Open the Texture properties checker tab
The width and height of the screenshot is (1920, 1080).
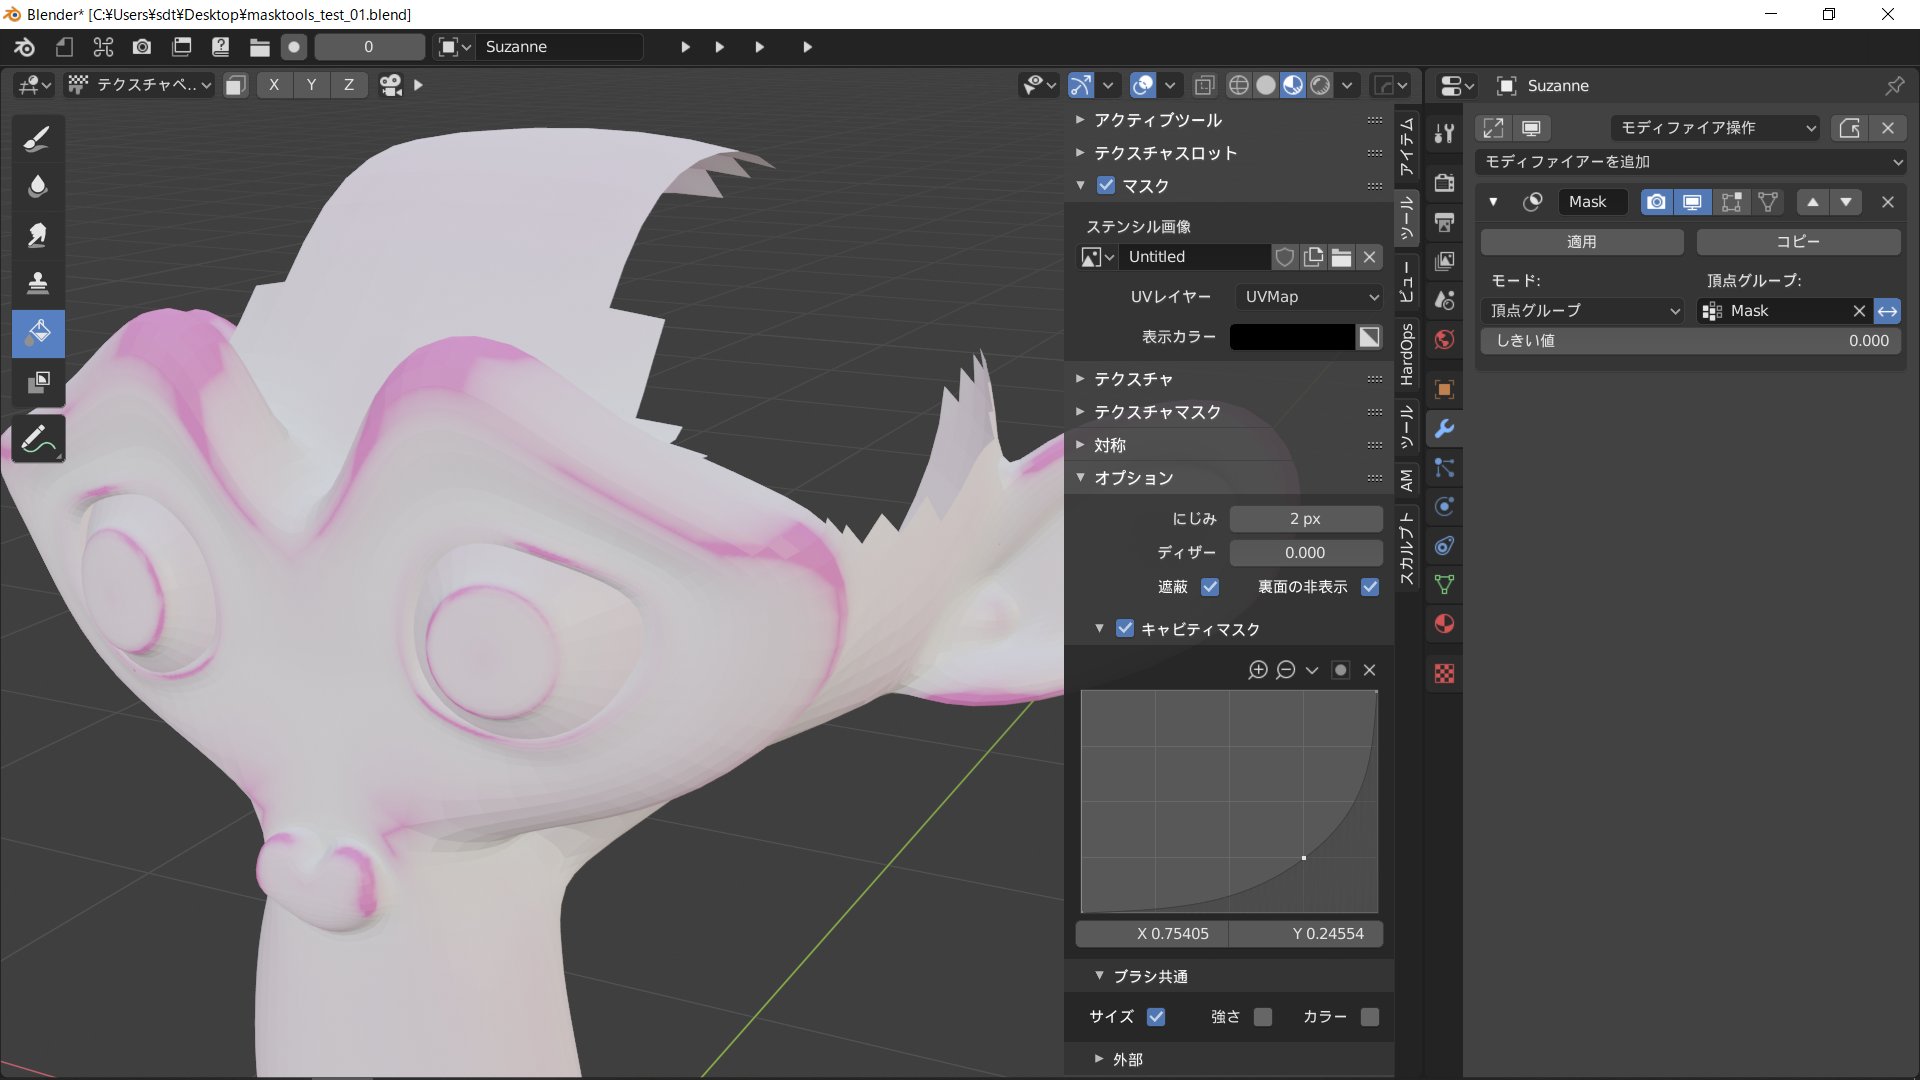click(x=1444, y=673)
